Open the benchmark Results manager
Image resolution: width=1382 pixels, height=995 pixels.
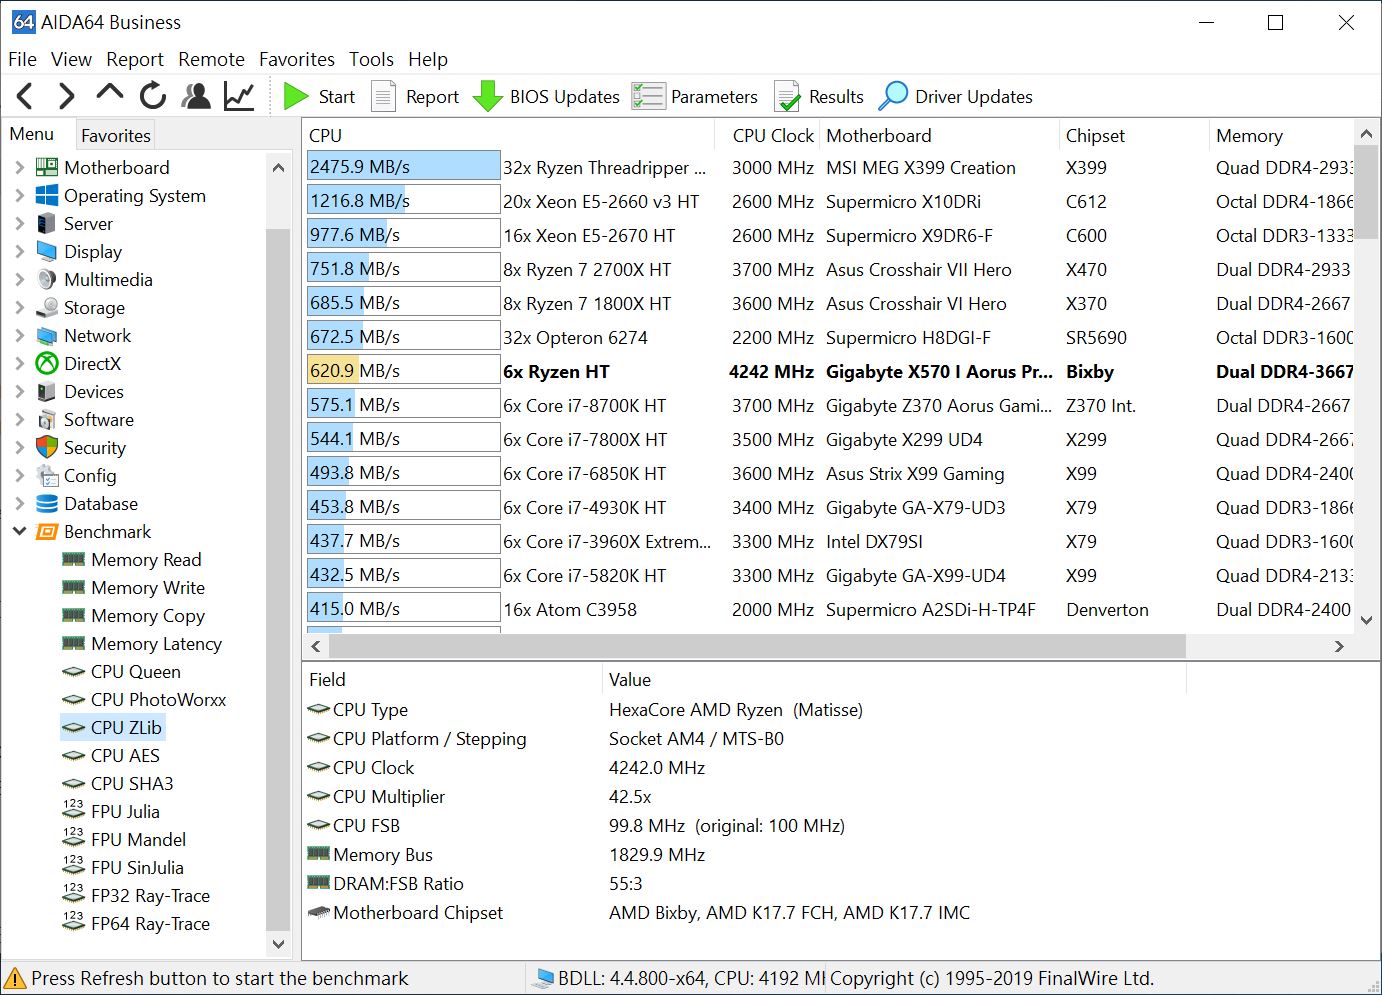click(x=819, y=96)
